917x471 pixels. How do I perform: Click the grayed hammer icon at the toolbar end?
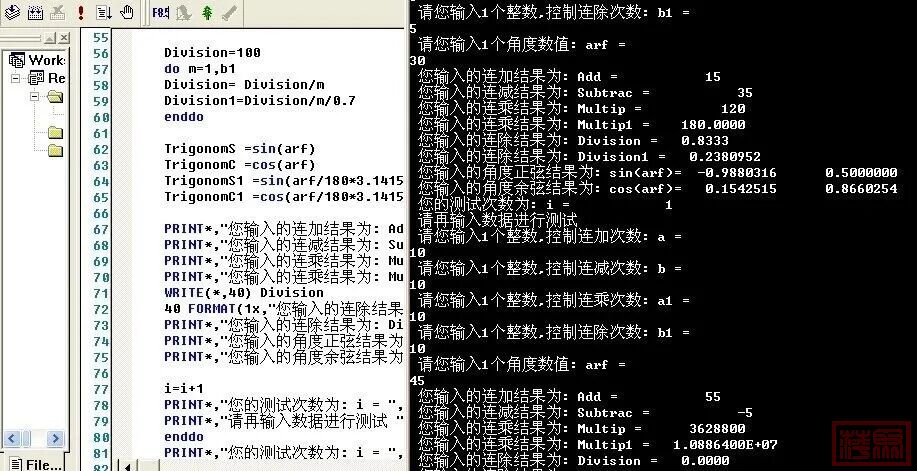(229, 13)
